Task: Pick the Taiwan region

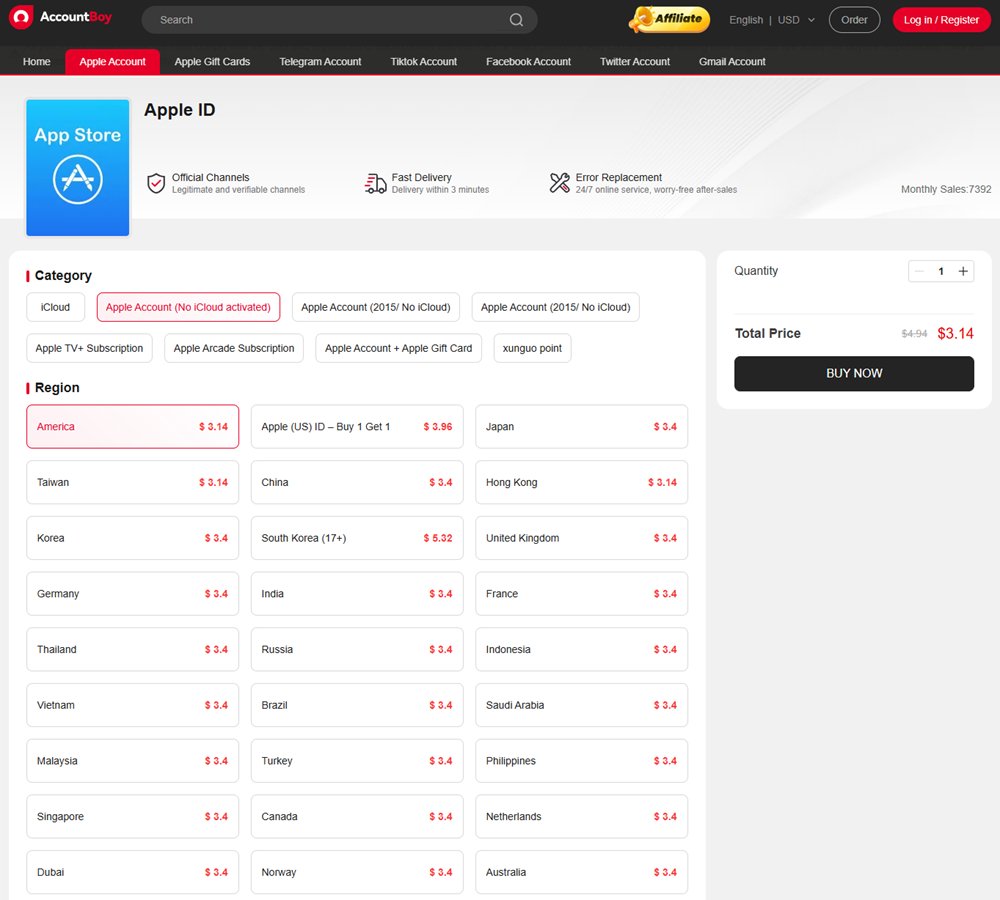Action: pos(133,482)
